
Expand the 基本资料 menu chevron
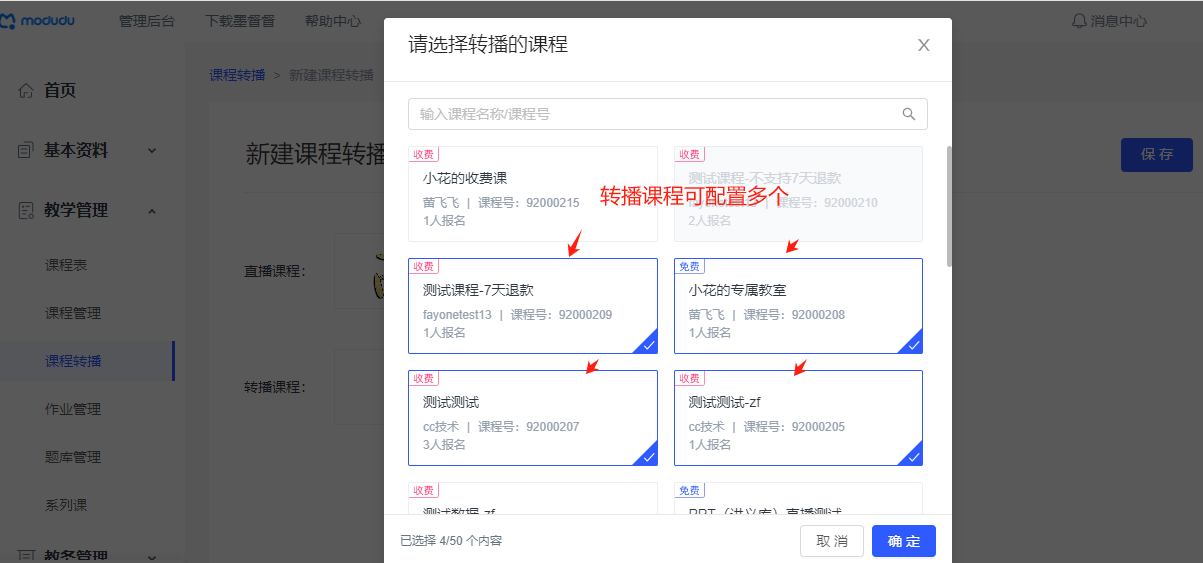(152, 151)
